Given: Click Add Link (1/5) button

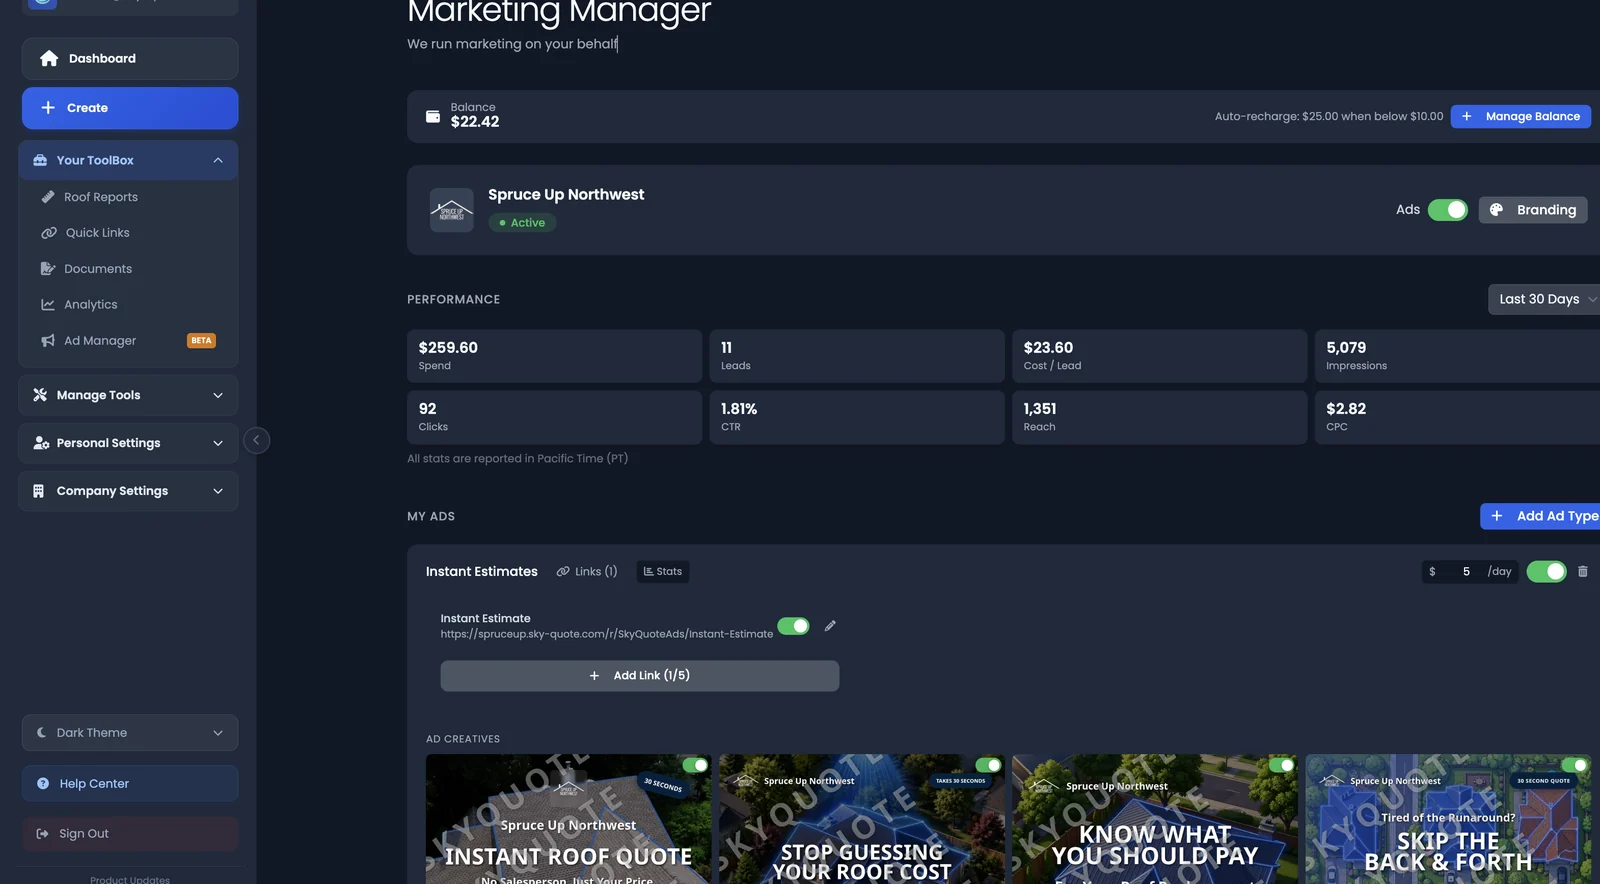Looking at the screenshot, I should pos(640,676).
